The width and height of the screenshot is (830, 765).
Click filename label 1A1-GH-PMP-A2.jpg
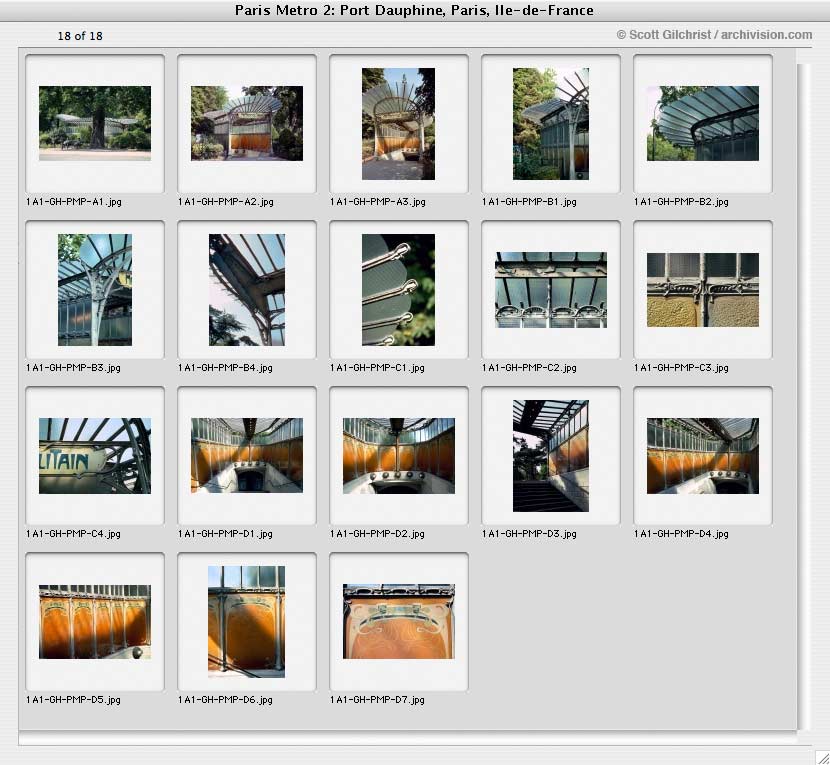click(x=225, y=202)
